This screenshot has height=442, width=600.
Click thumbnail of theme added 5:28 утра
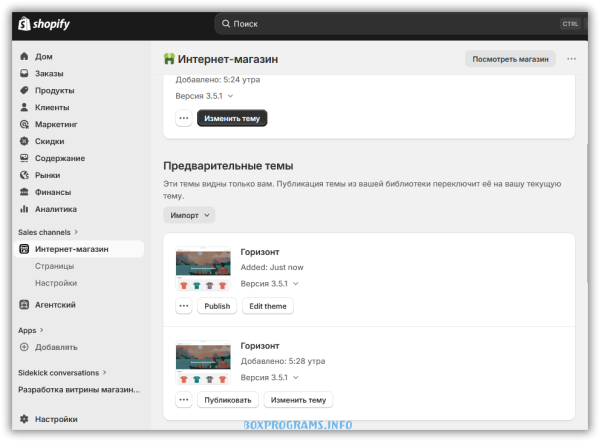[203, 363]
